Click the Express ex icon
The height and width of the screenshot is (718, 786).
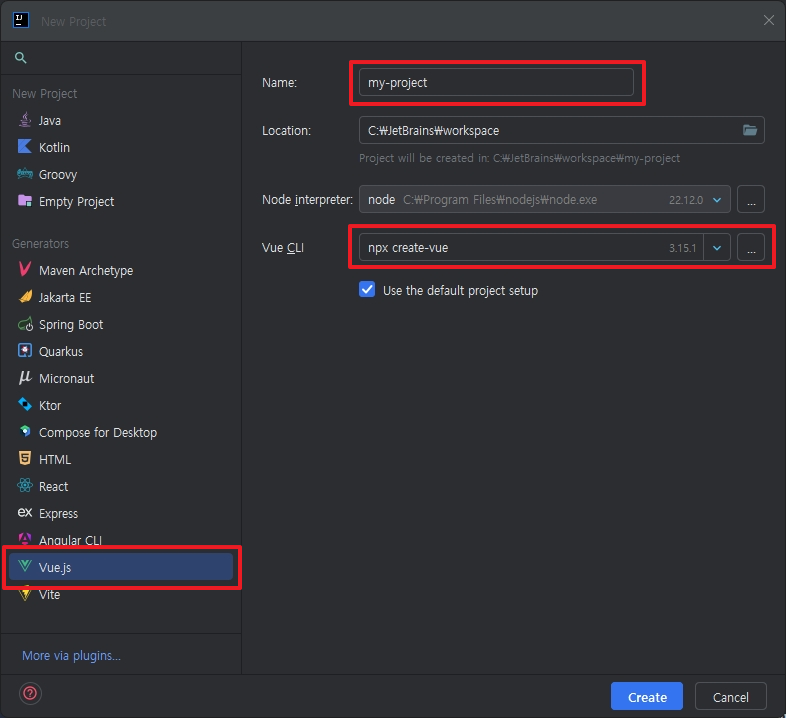pyautogui.click(x=25, y=512)
